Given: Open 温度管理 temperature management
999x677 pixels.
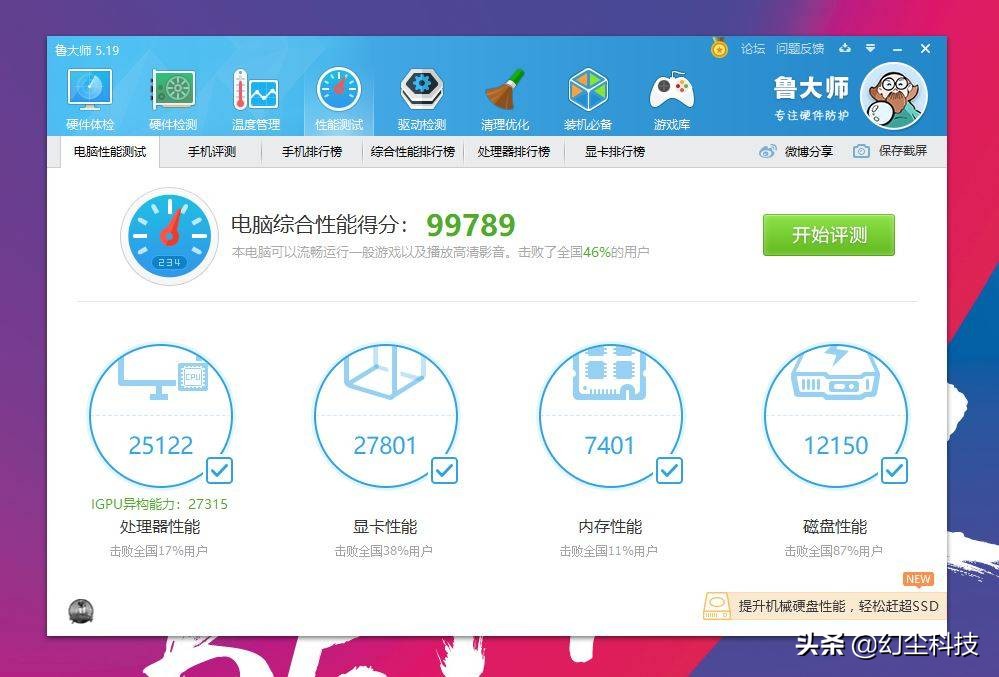Looking at the screenshot, I should click(255, 97).
